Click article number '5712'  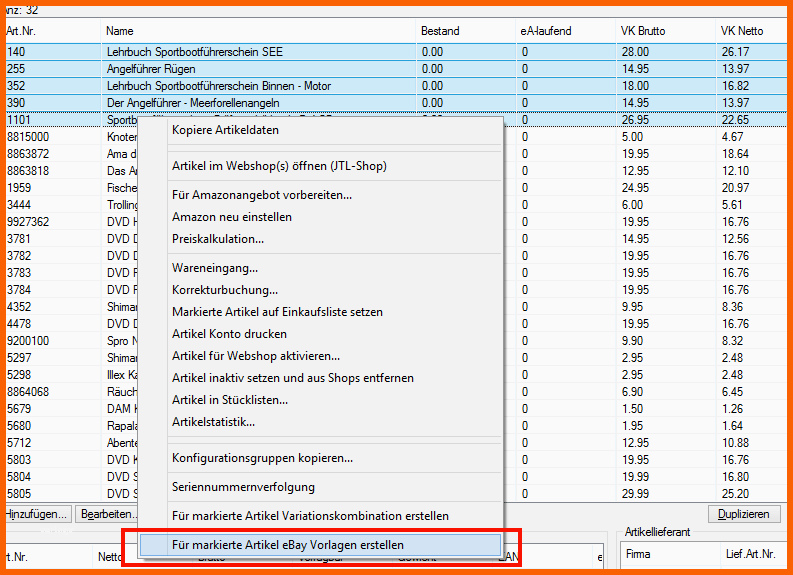(19, 443)
